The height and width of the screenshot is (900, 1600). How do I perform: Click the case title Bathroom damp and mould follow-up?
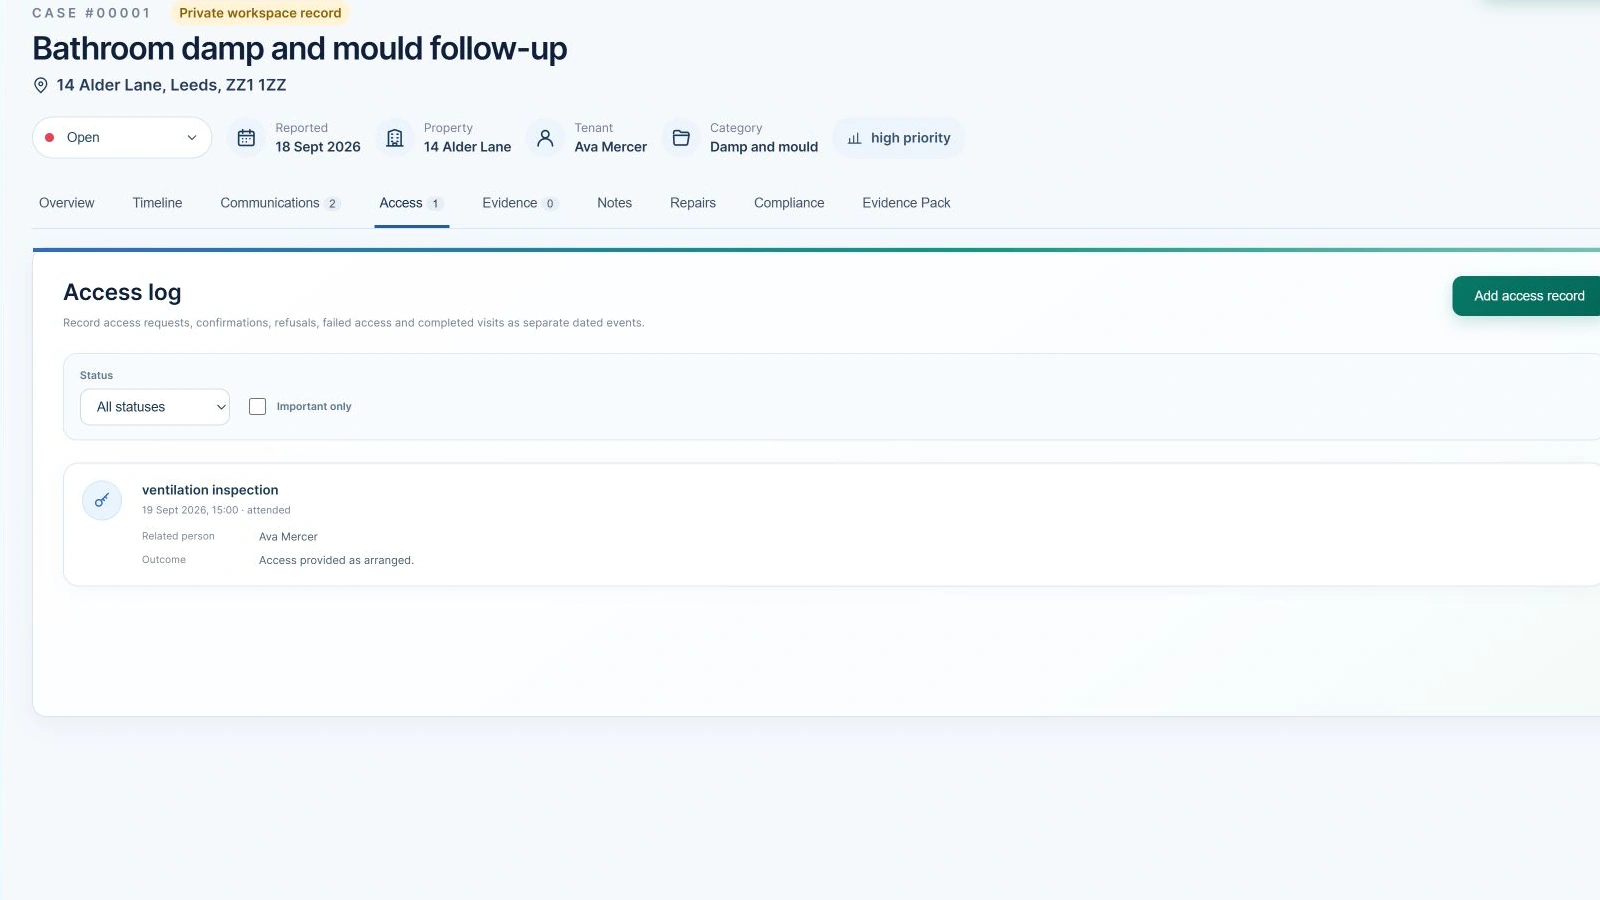click(x=300, y=48)
